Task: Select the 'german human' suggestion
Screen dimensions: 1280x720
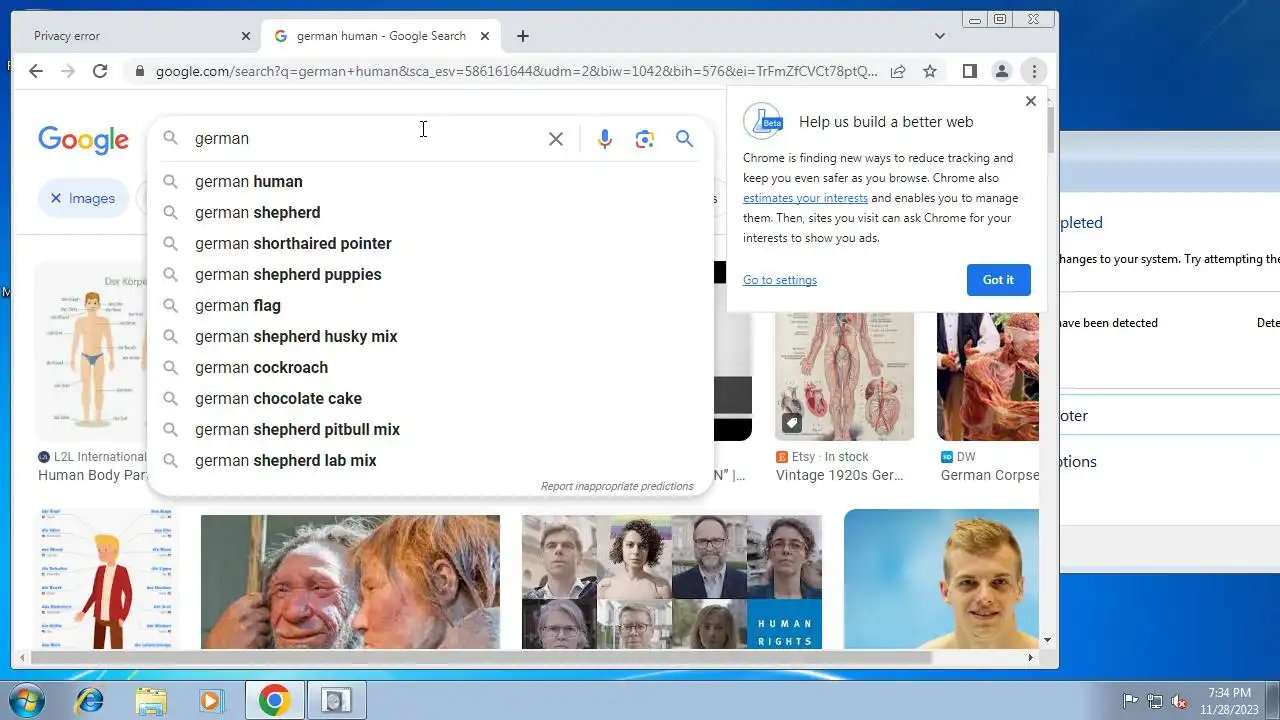Action: click(x=430, y=181)
